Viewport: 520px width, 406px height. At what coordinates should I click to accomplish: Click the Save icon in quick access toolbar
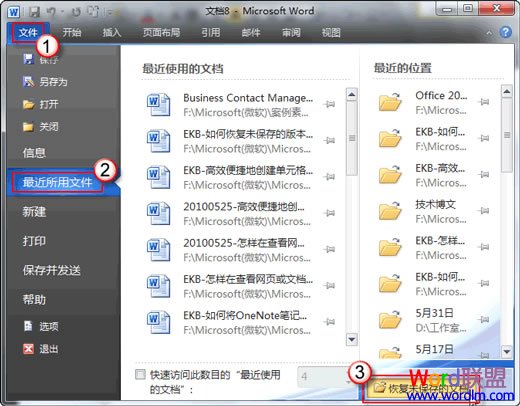34,12
